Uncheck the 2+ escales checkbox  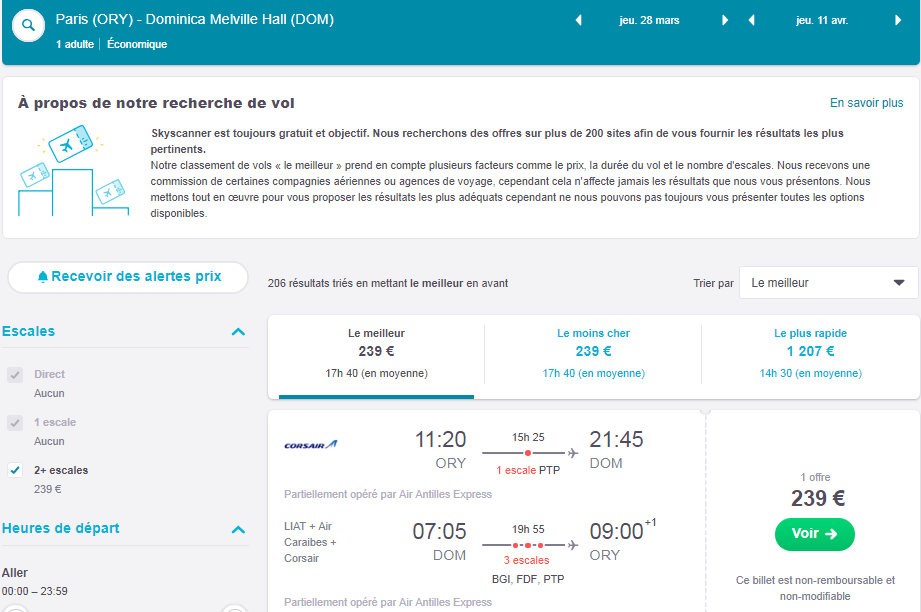[15, 470]
